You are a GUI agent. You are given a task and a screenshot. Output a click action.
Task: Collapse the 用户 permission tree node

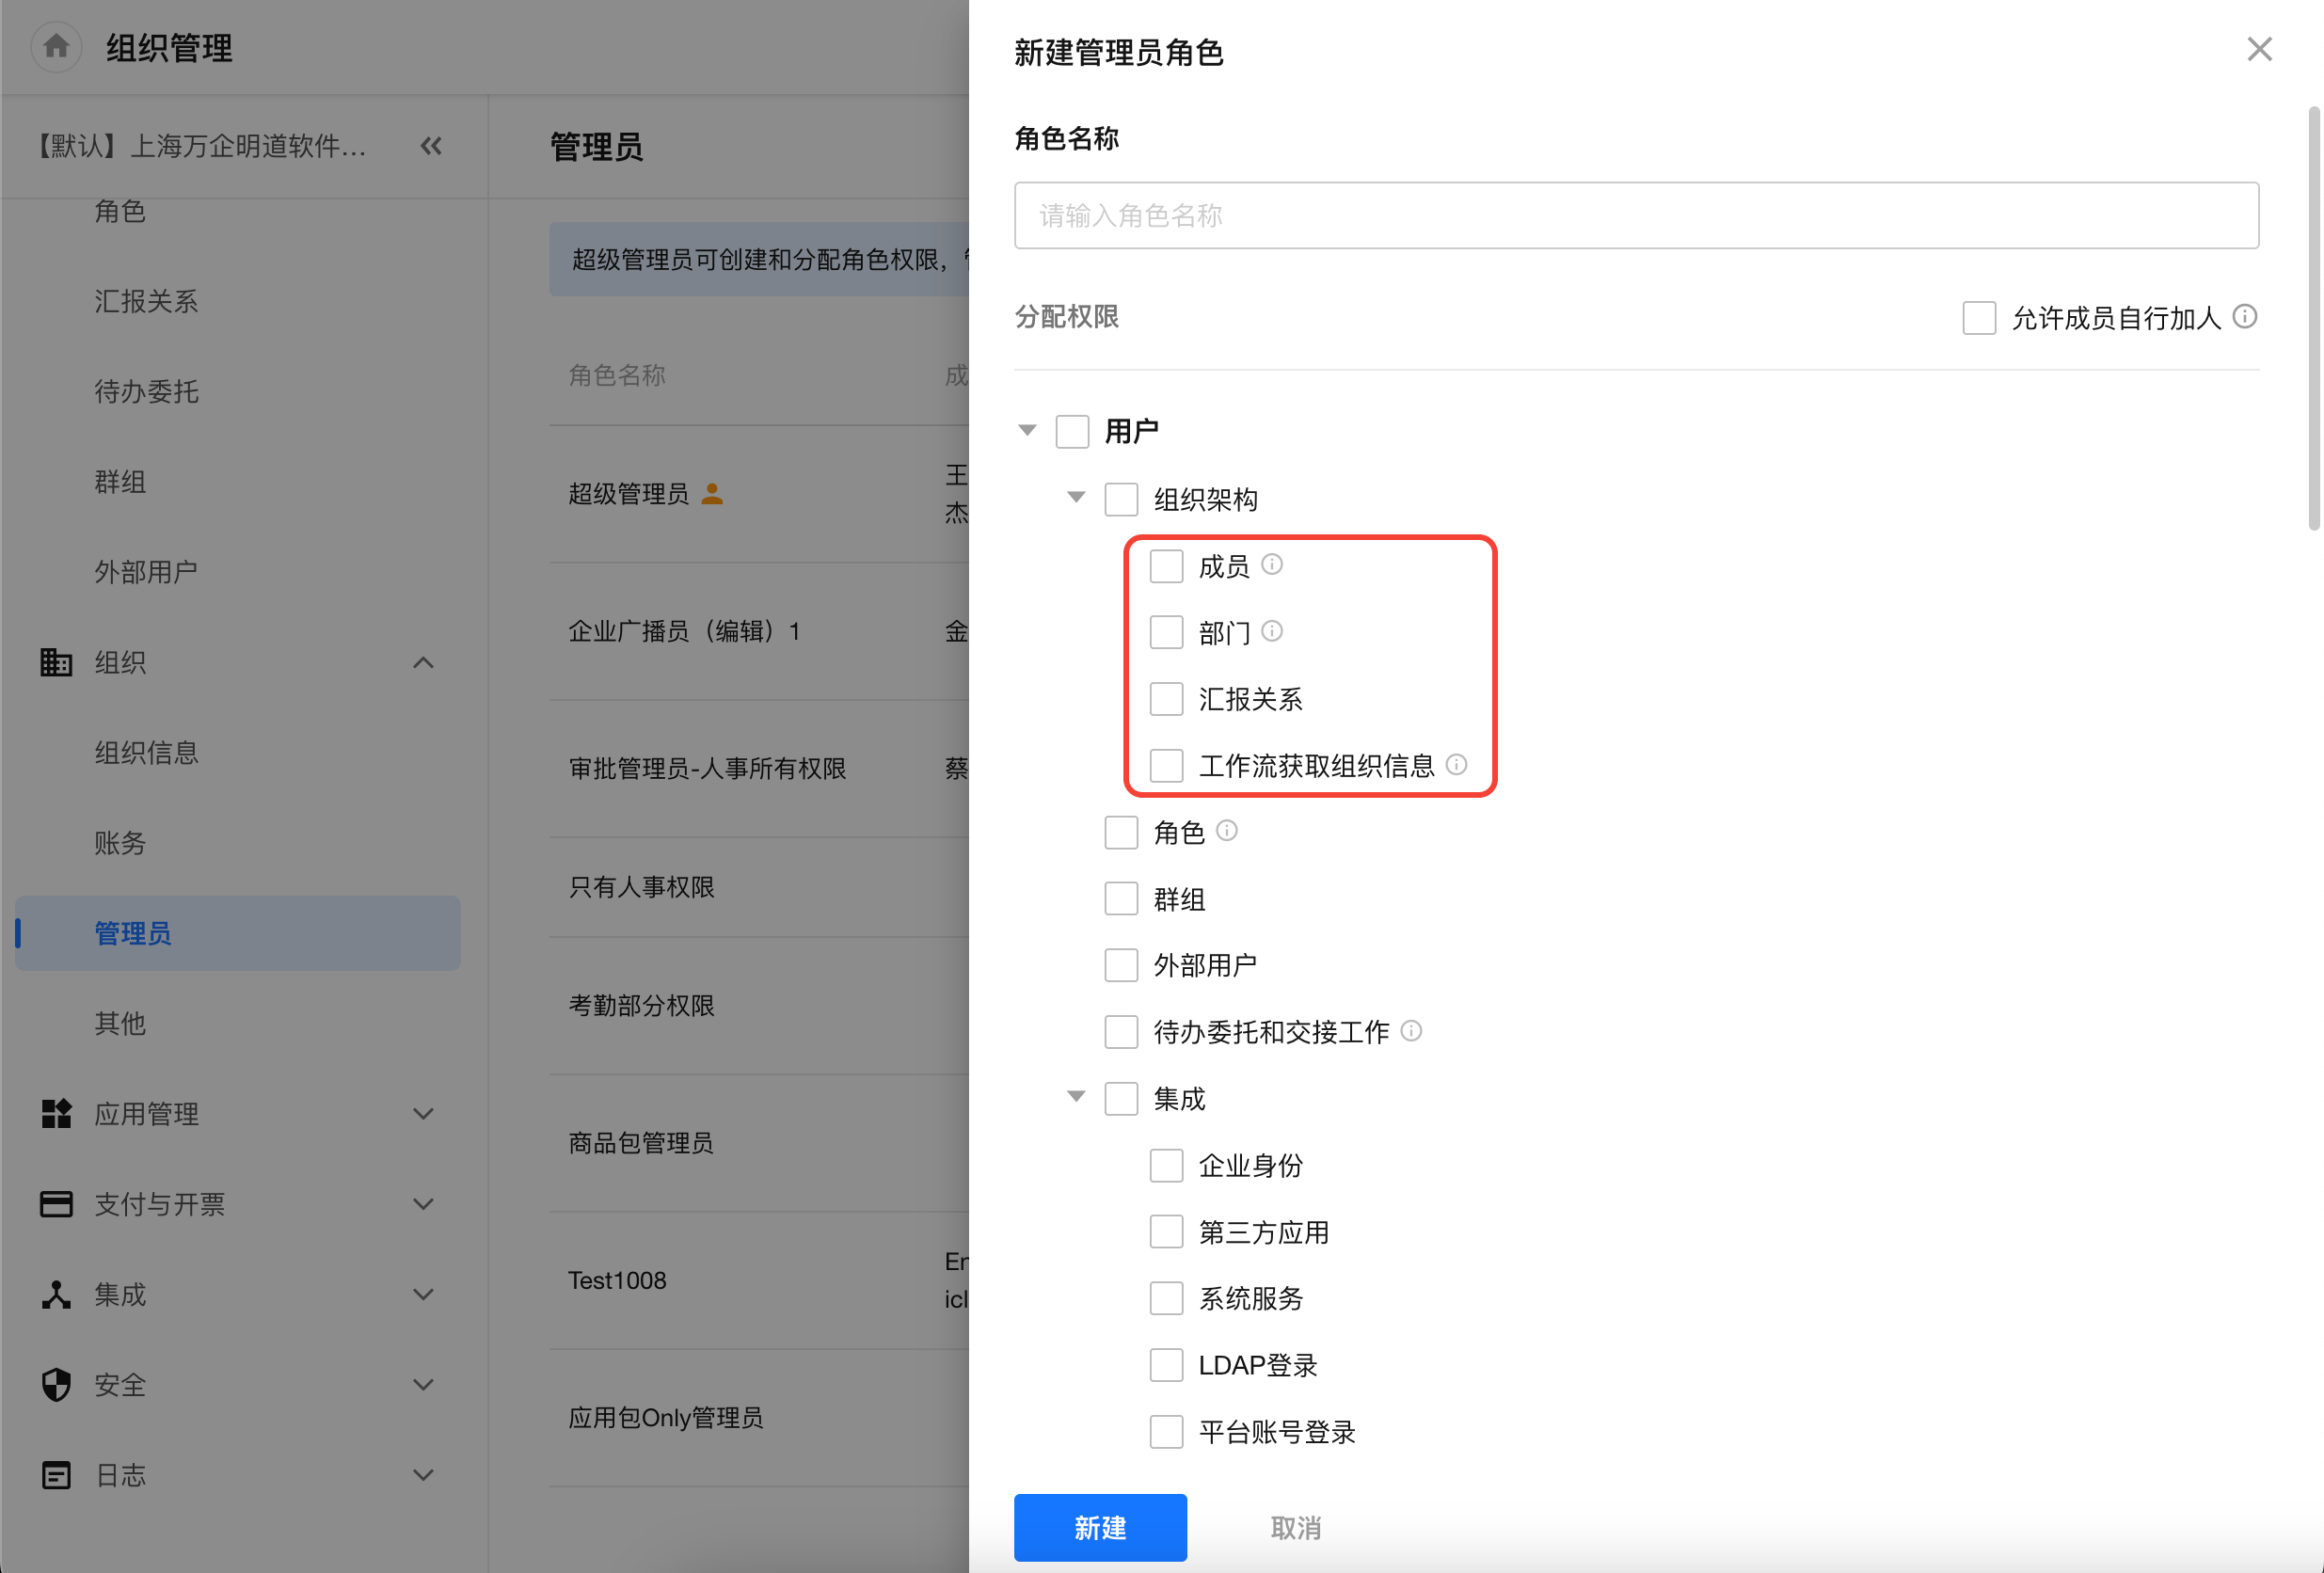point(1027,431)
